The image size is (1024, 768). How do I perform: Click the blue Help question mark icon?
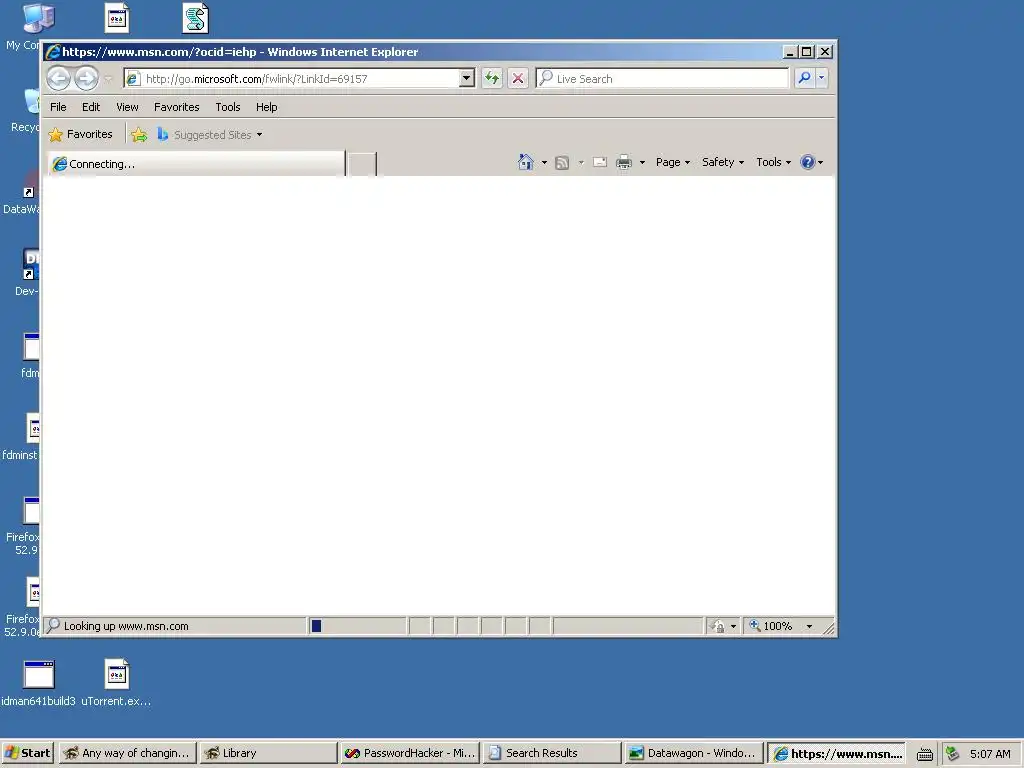coord(808,162)
